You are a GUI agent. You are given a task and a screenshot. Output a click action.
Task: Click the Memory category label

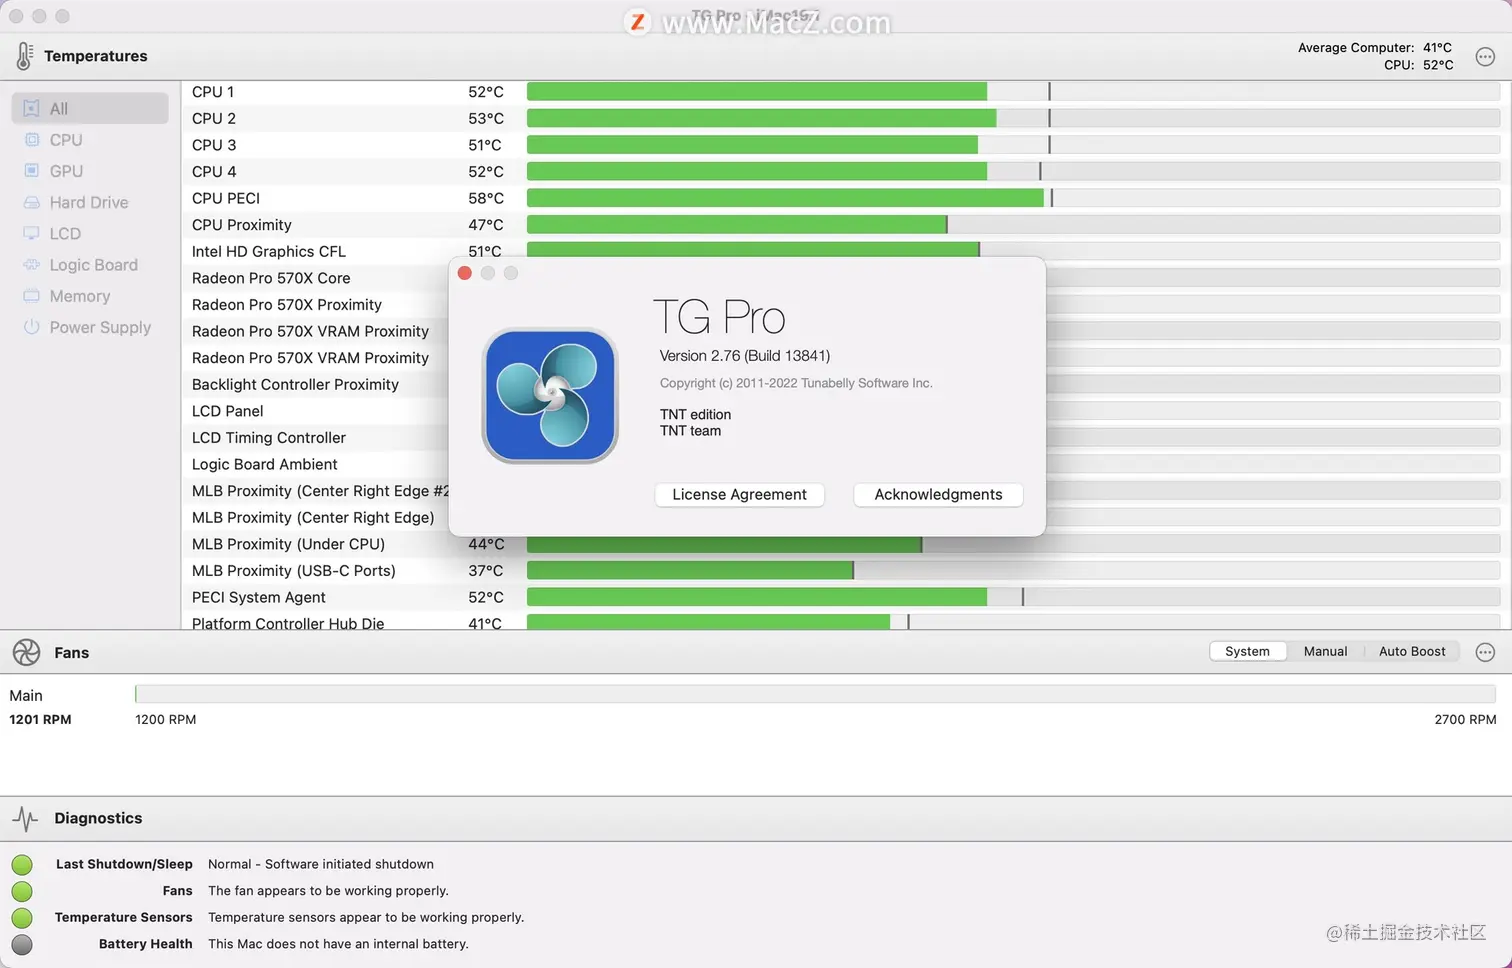[80, 296]
